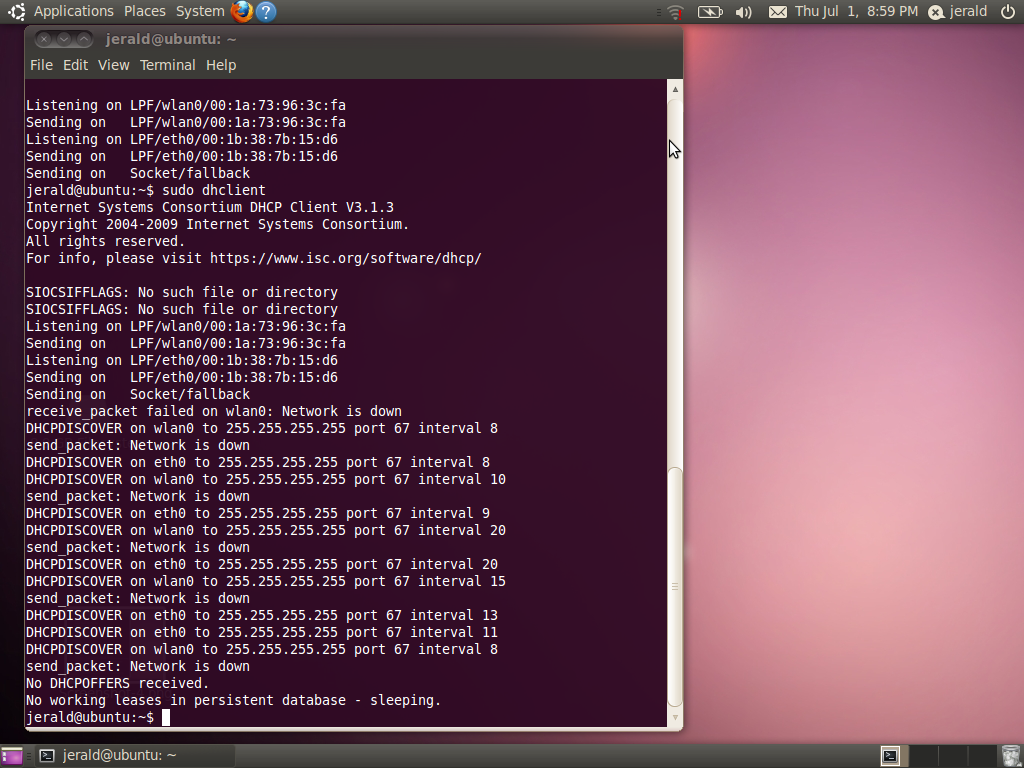
Task: Open the terminal's File menu
Action: coord(41,65)
